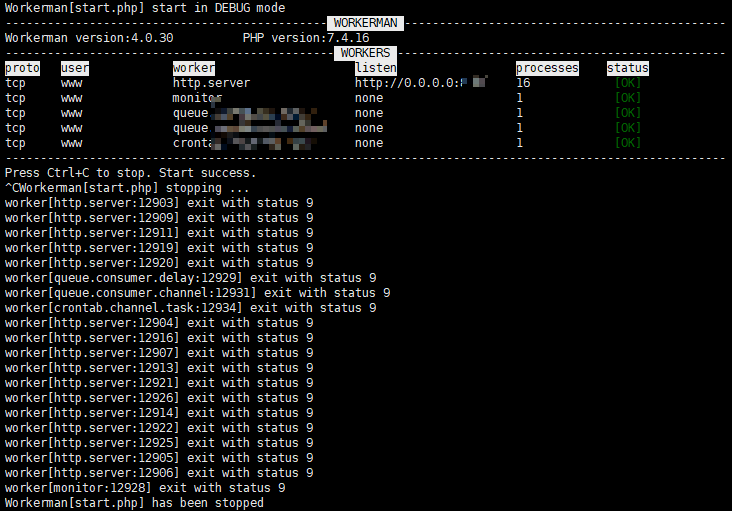The image size is (732, 511).
Task: Click the 'worker[monitor:12928]' exit line
Action: point(145,488)
